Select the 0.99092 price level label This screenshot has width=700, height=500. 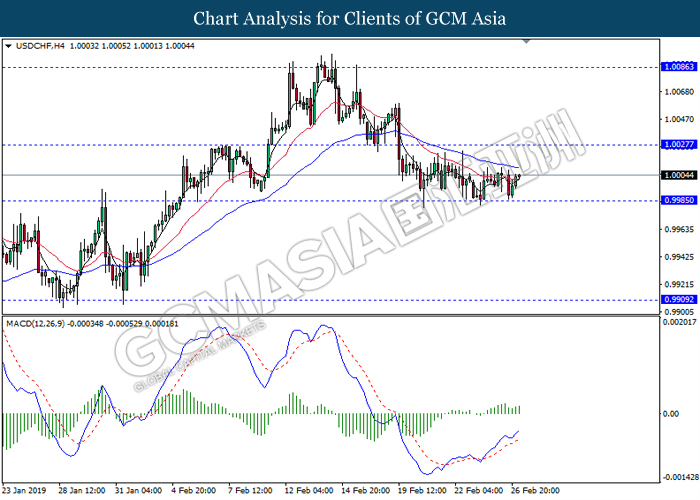679,300
